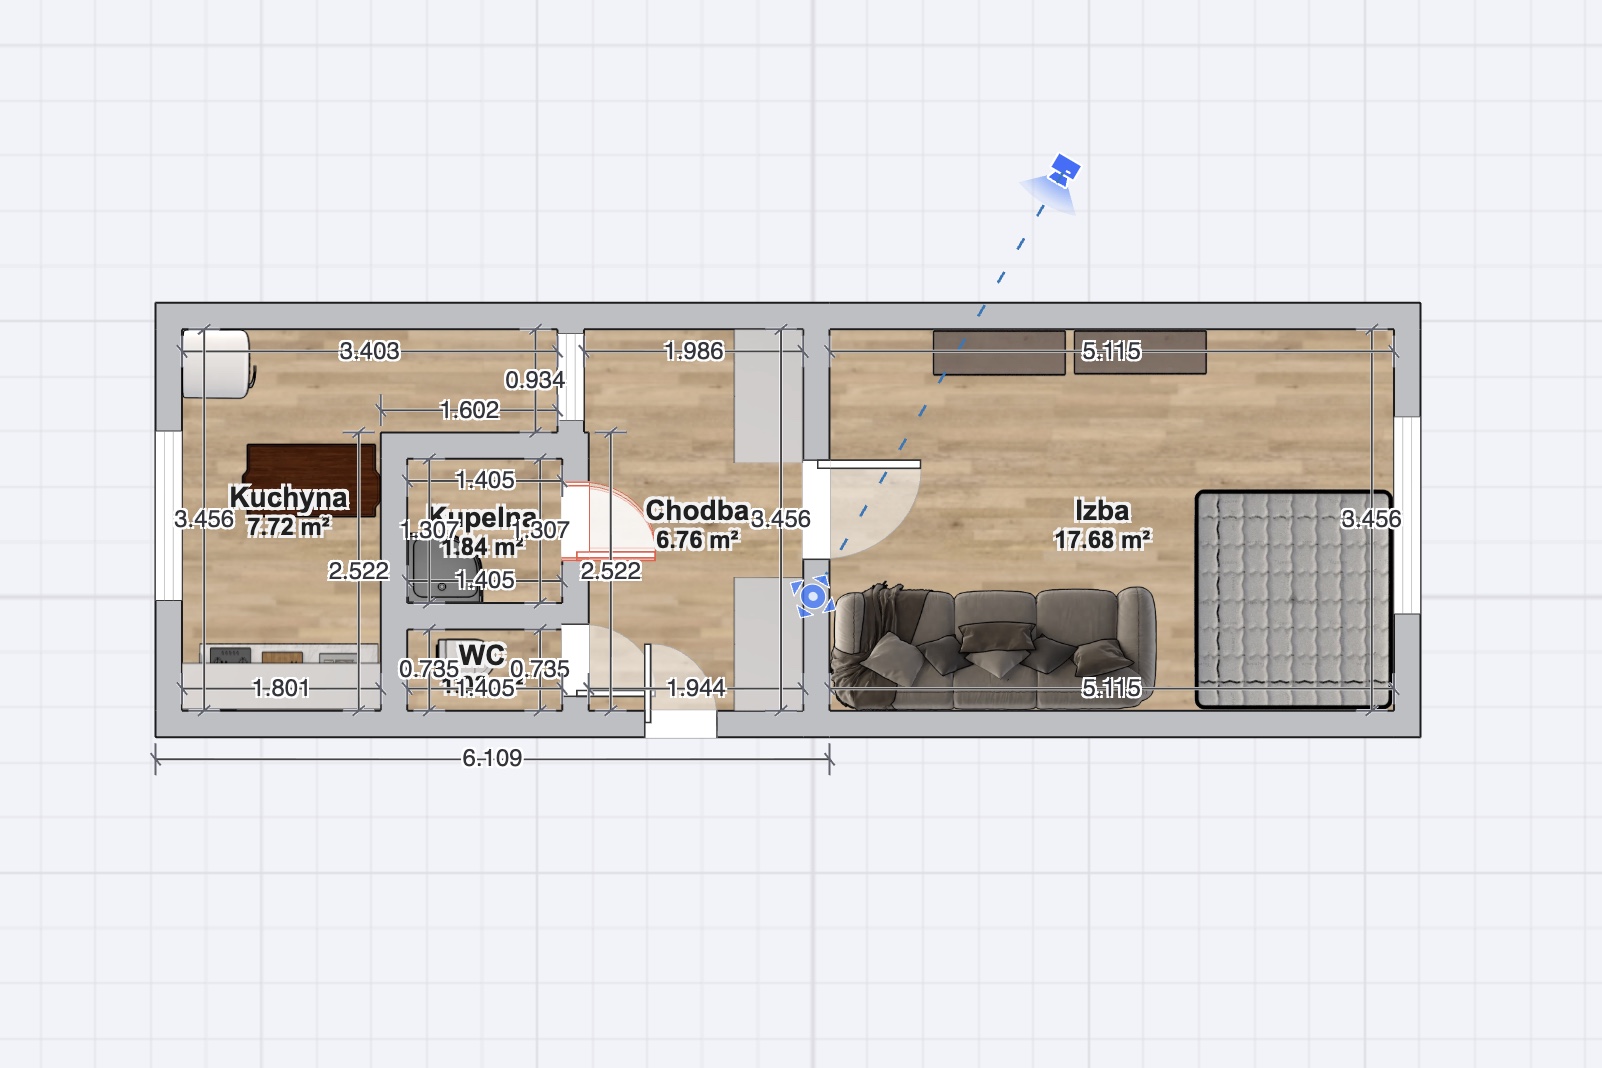Click the Chodba room label
The image size is (1602, 1068).
coord(696,511)
